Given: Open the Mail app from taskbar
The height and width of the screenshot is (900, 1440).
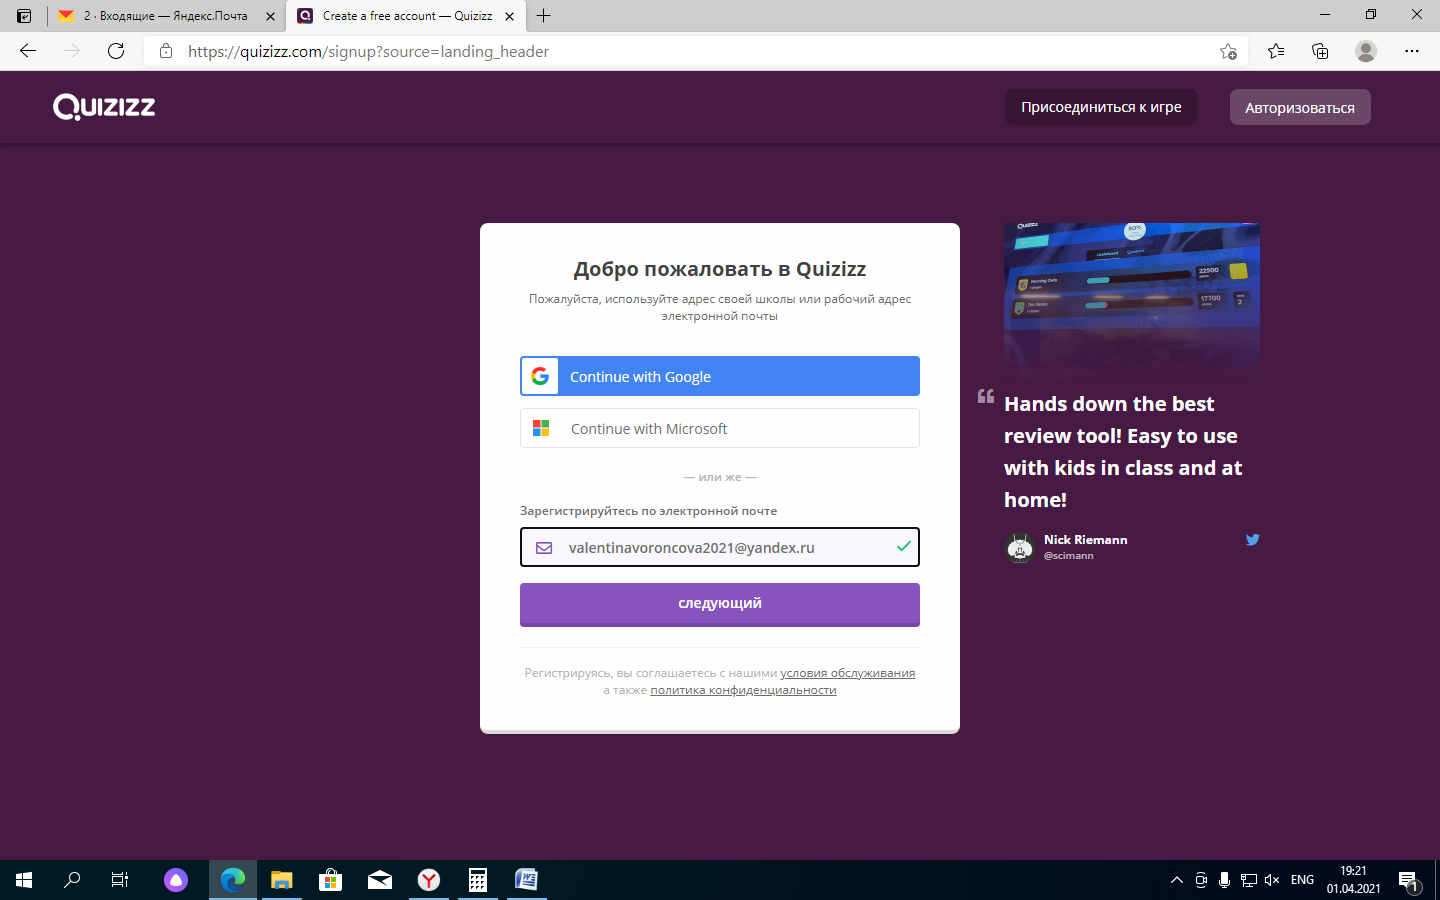Looking at the screenshot, I should 380,880.
